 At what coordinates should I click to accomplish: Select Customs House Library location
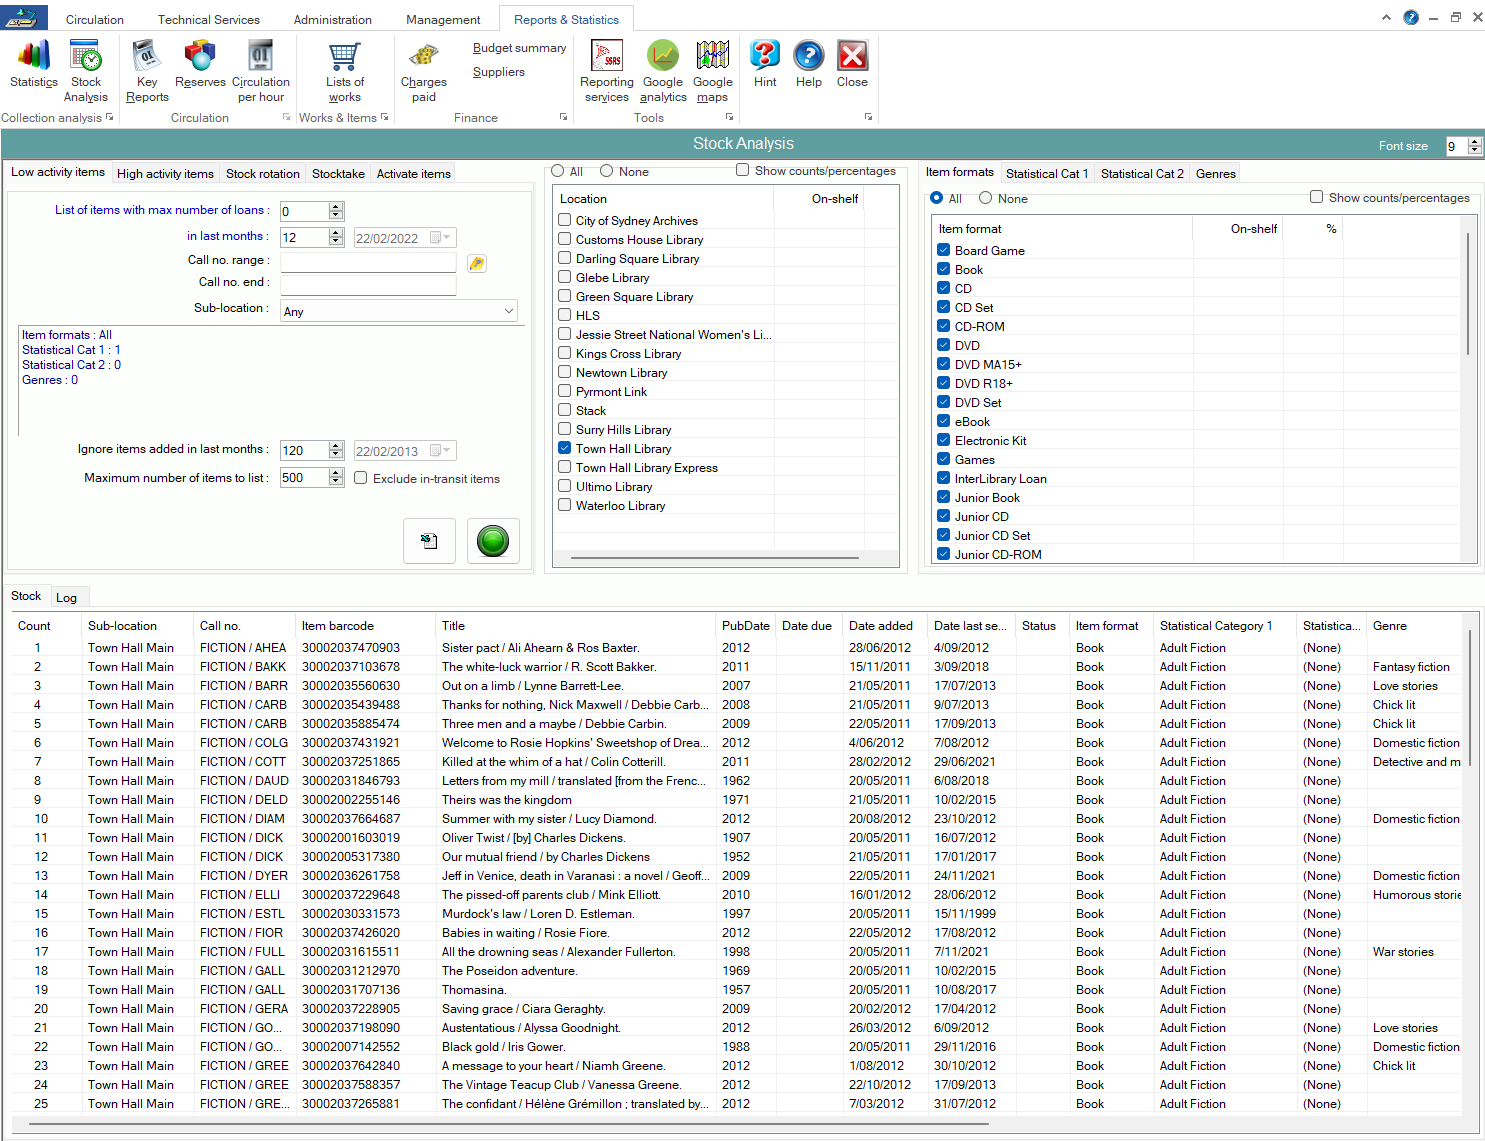click(564, 239)
